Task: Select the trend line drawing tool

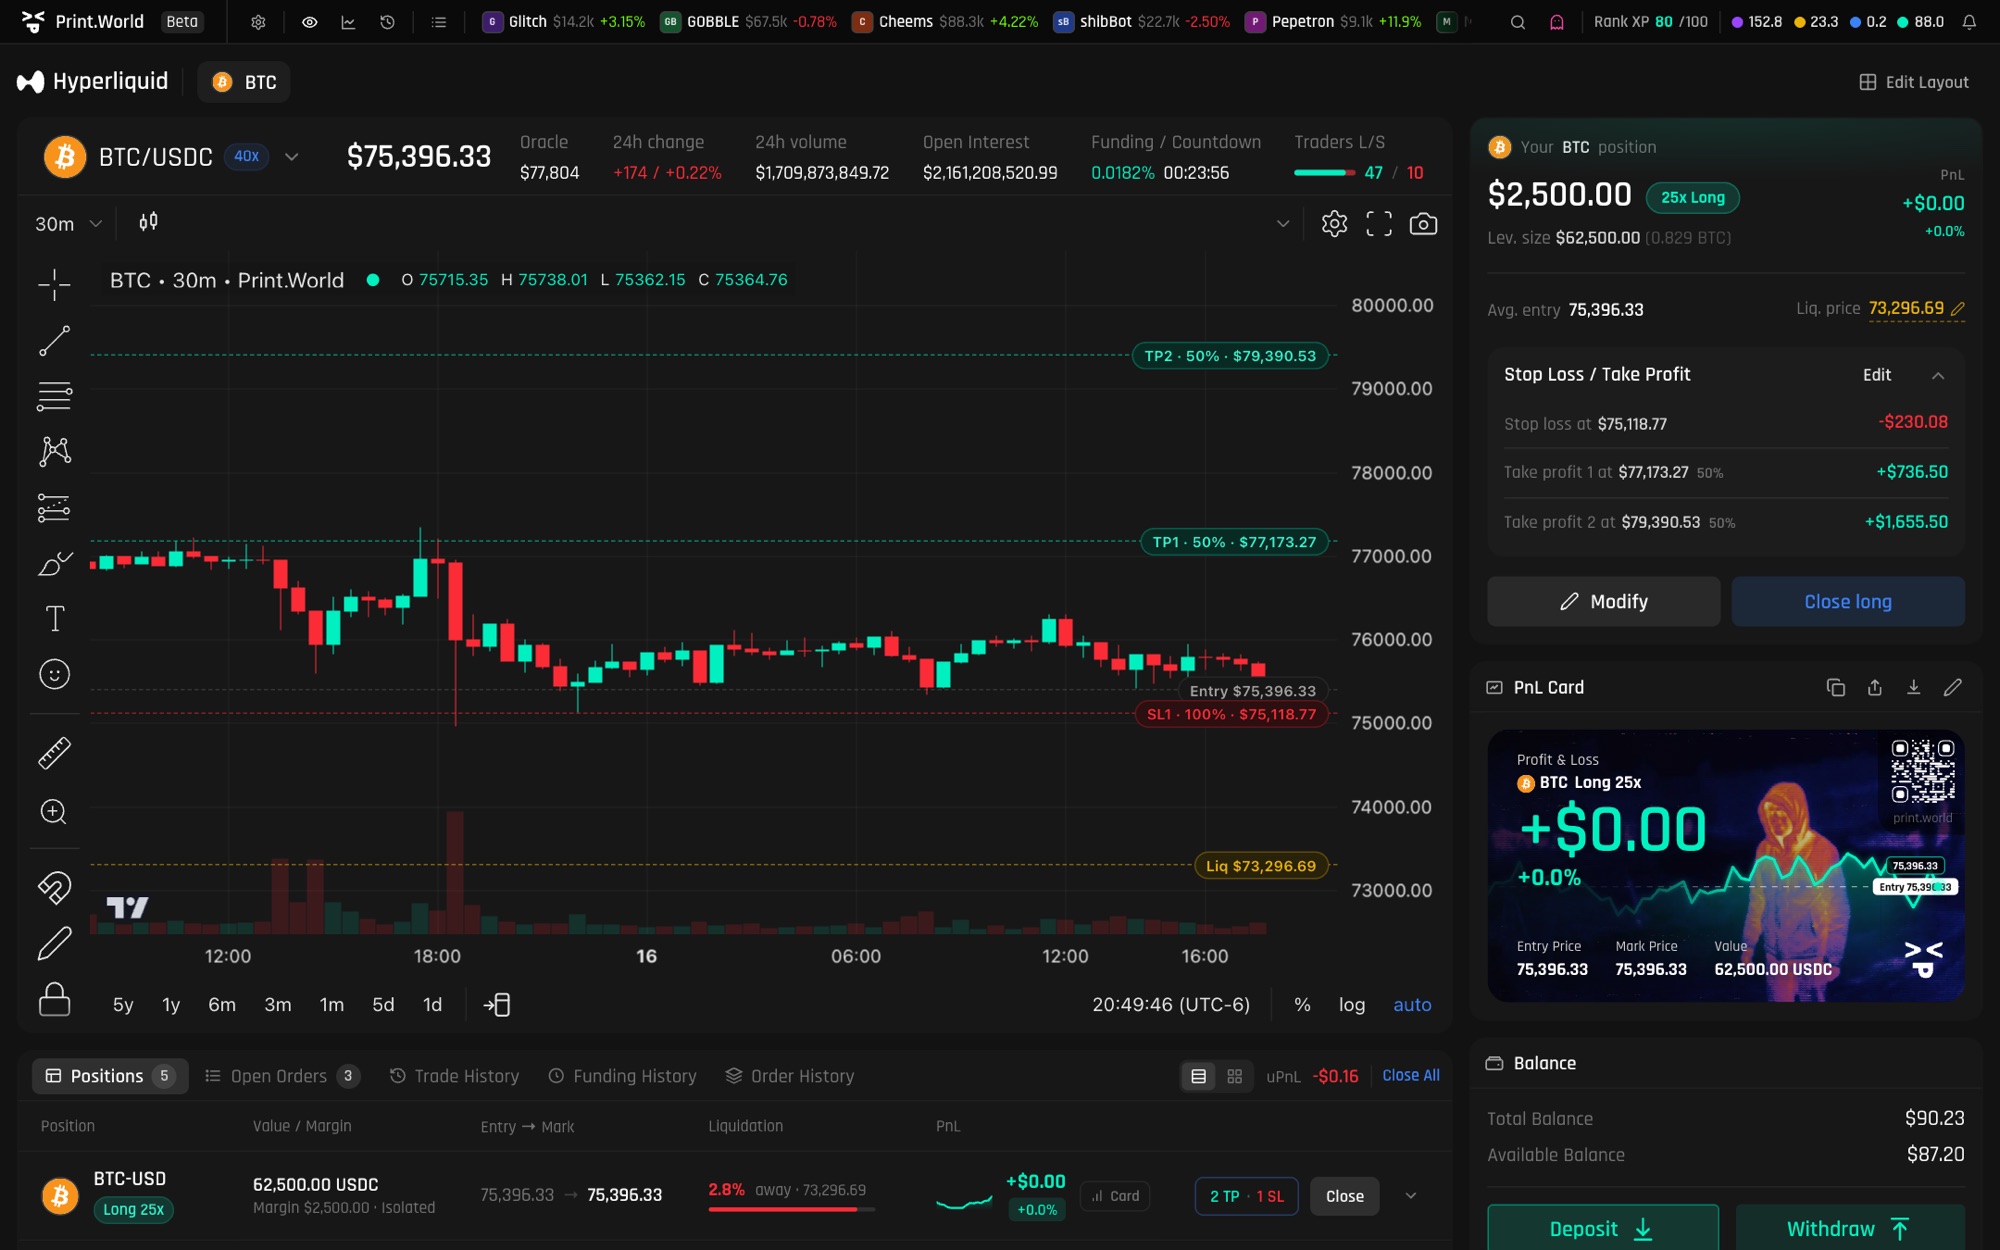Action: pos(54,341)
